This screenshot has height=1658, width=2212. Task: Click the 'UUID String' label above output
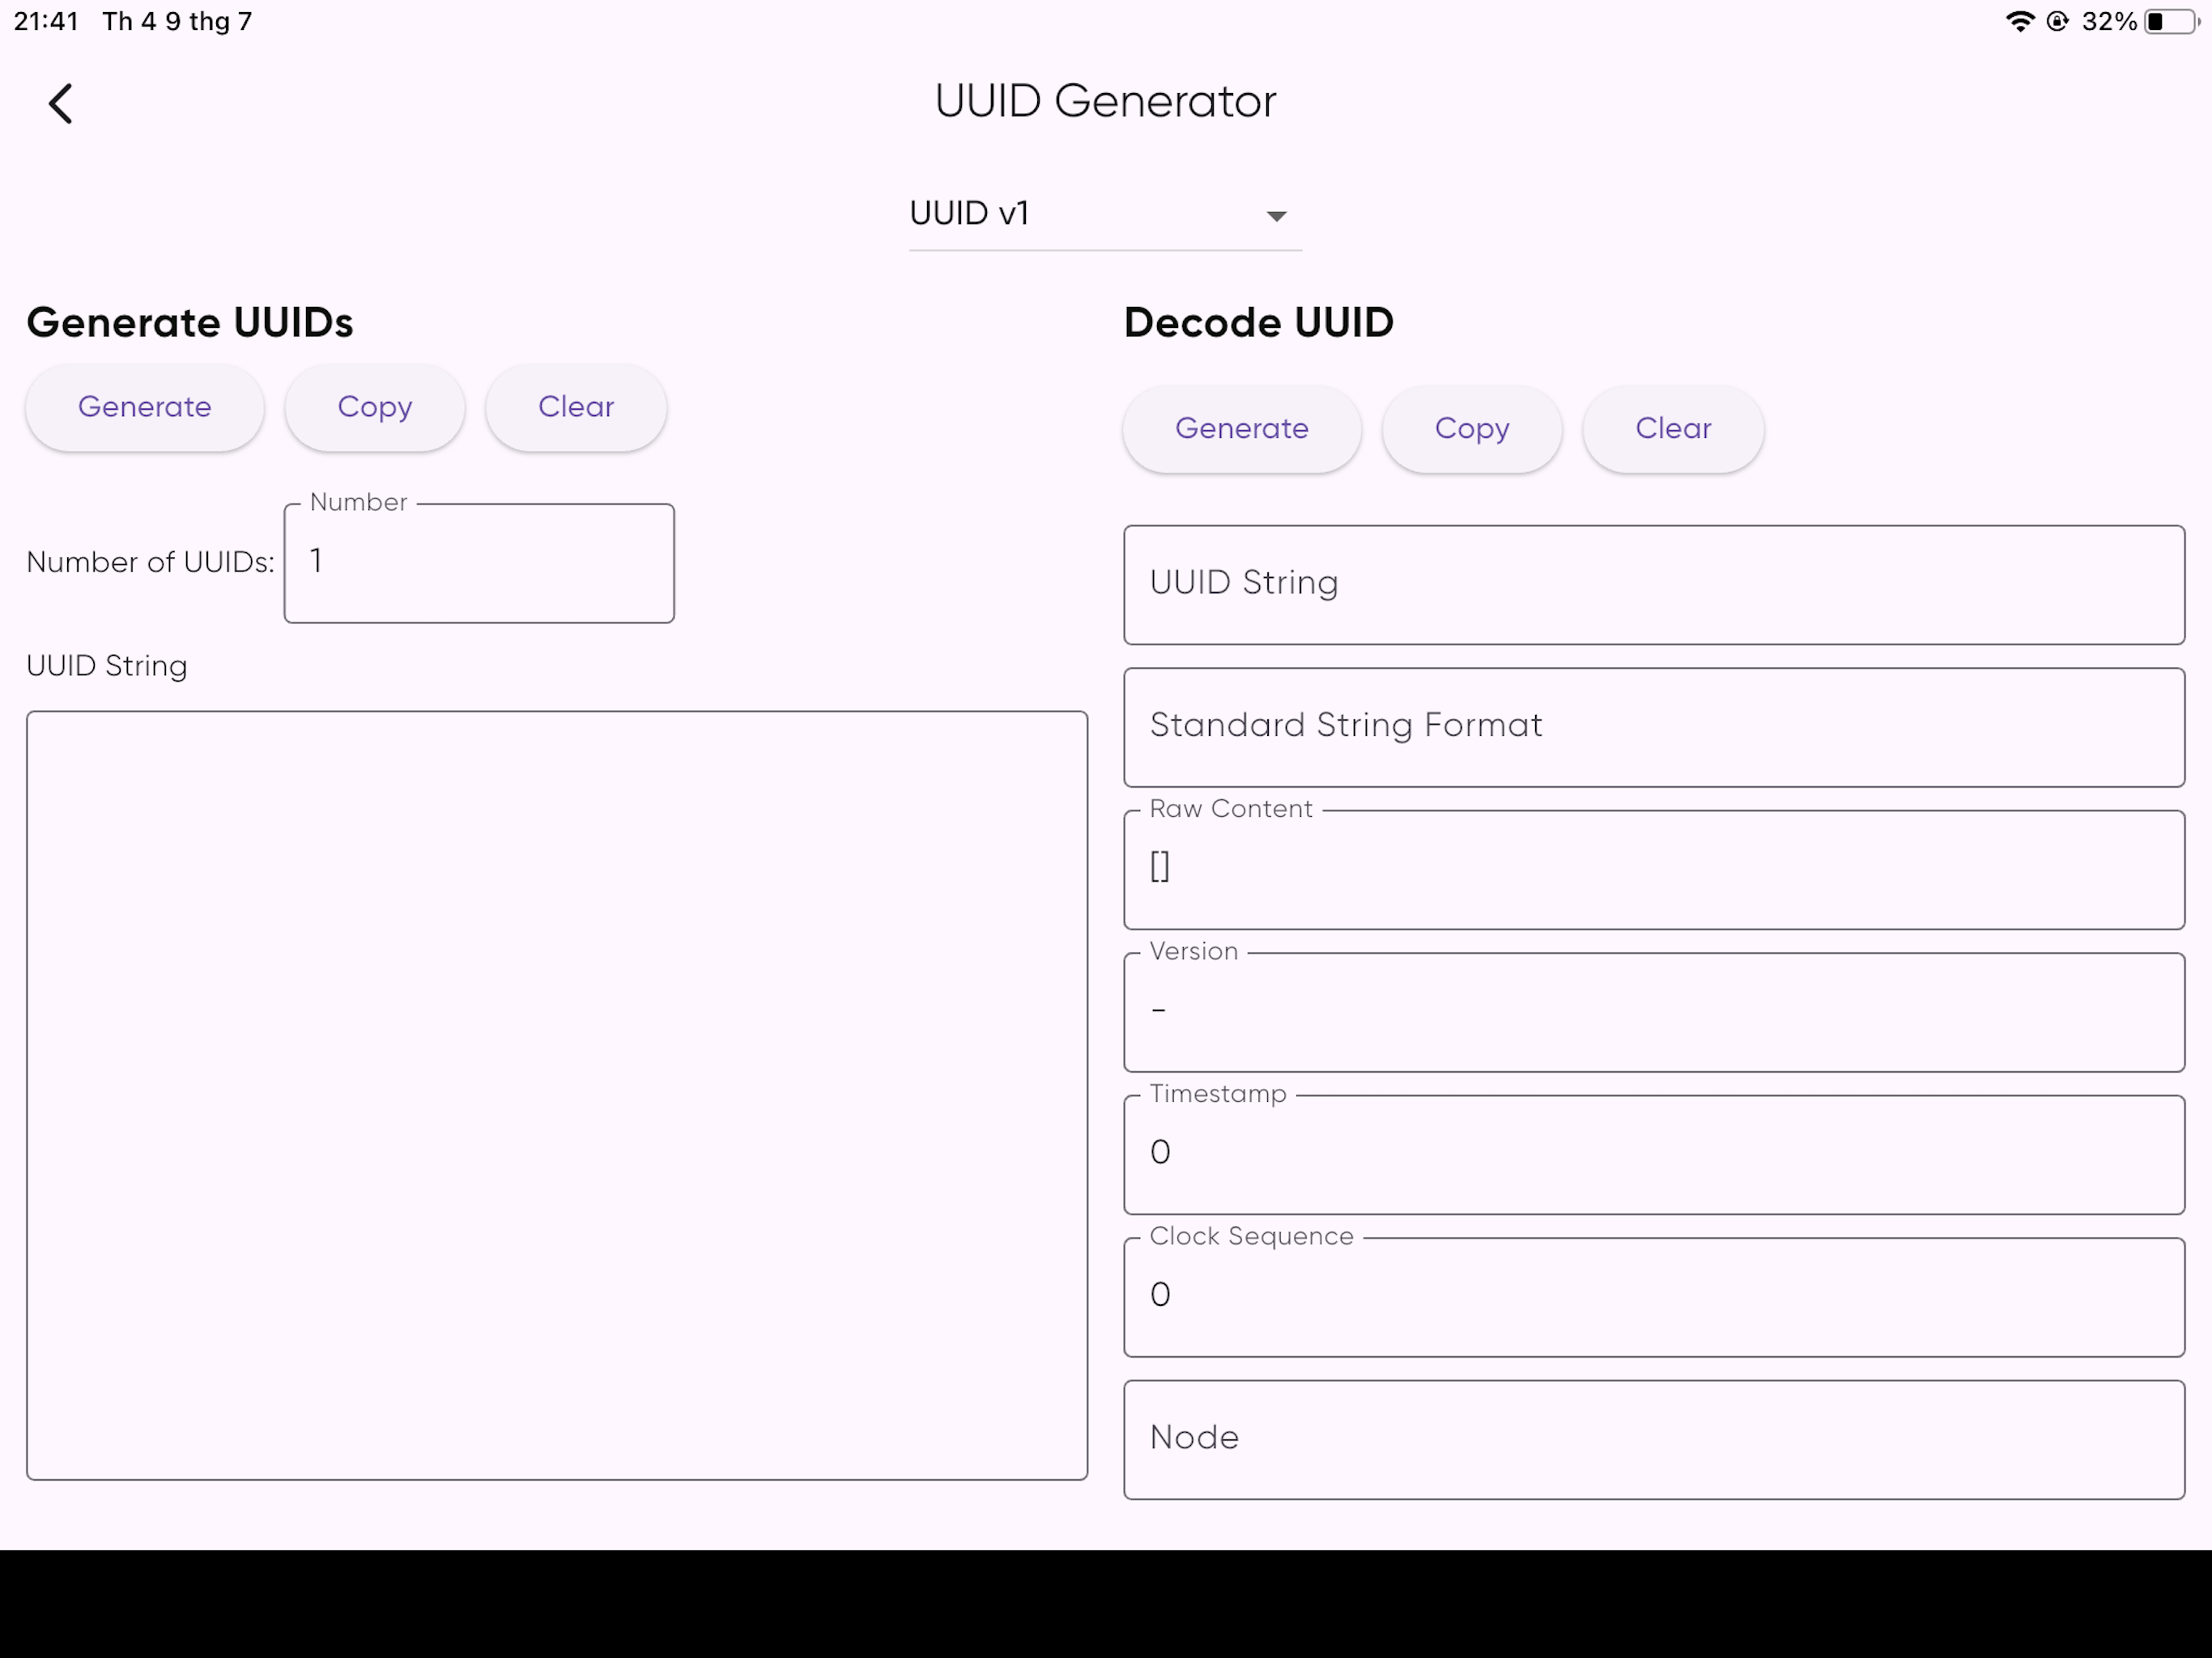click(x=107, y=666)
